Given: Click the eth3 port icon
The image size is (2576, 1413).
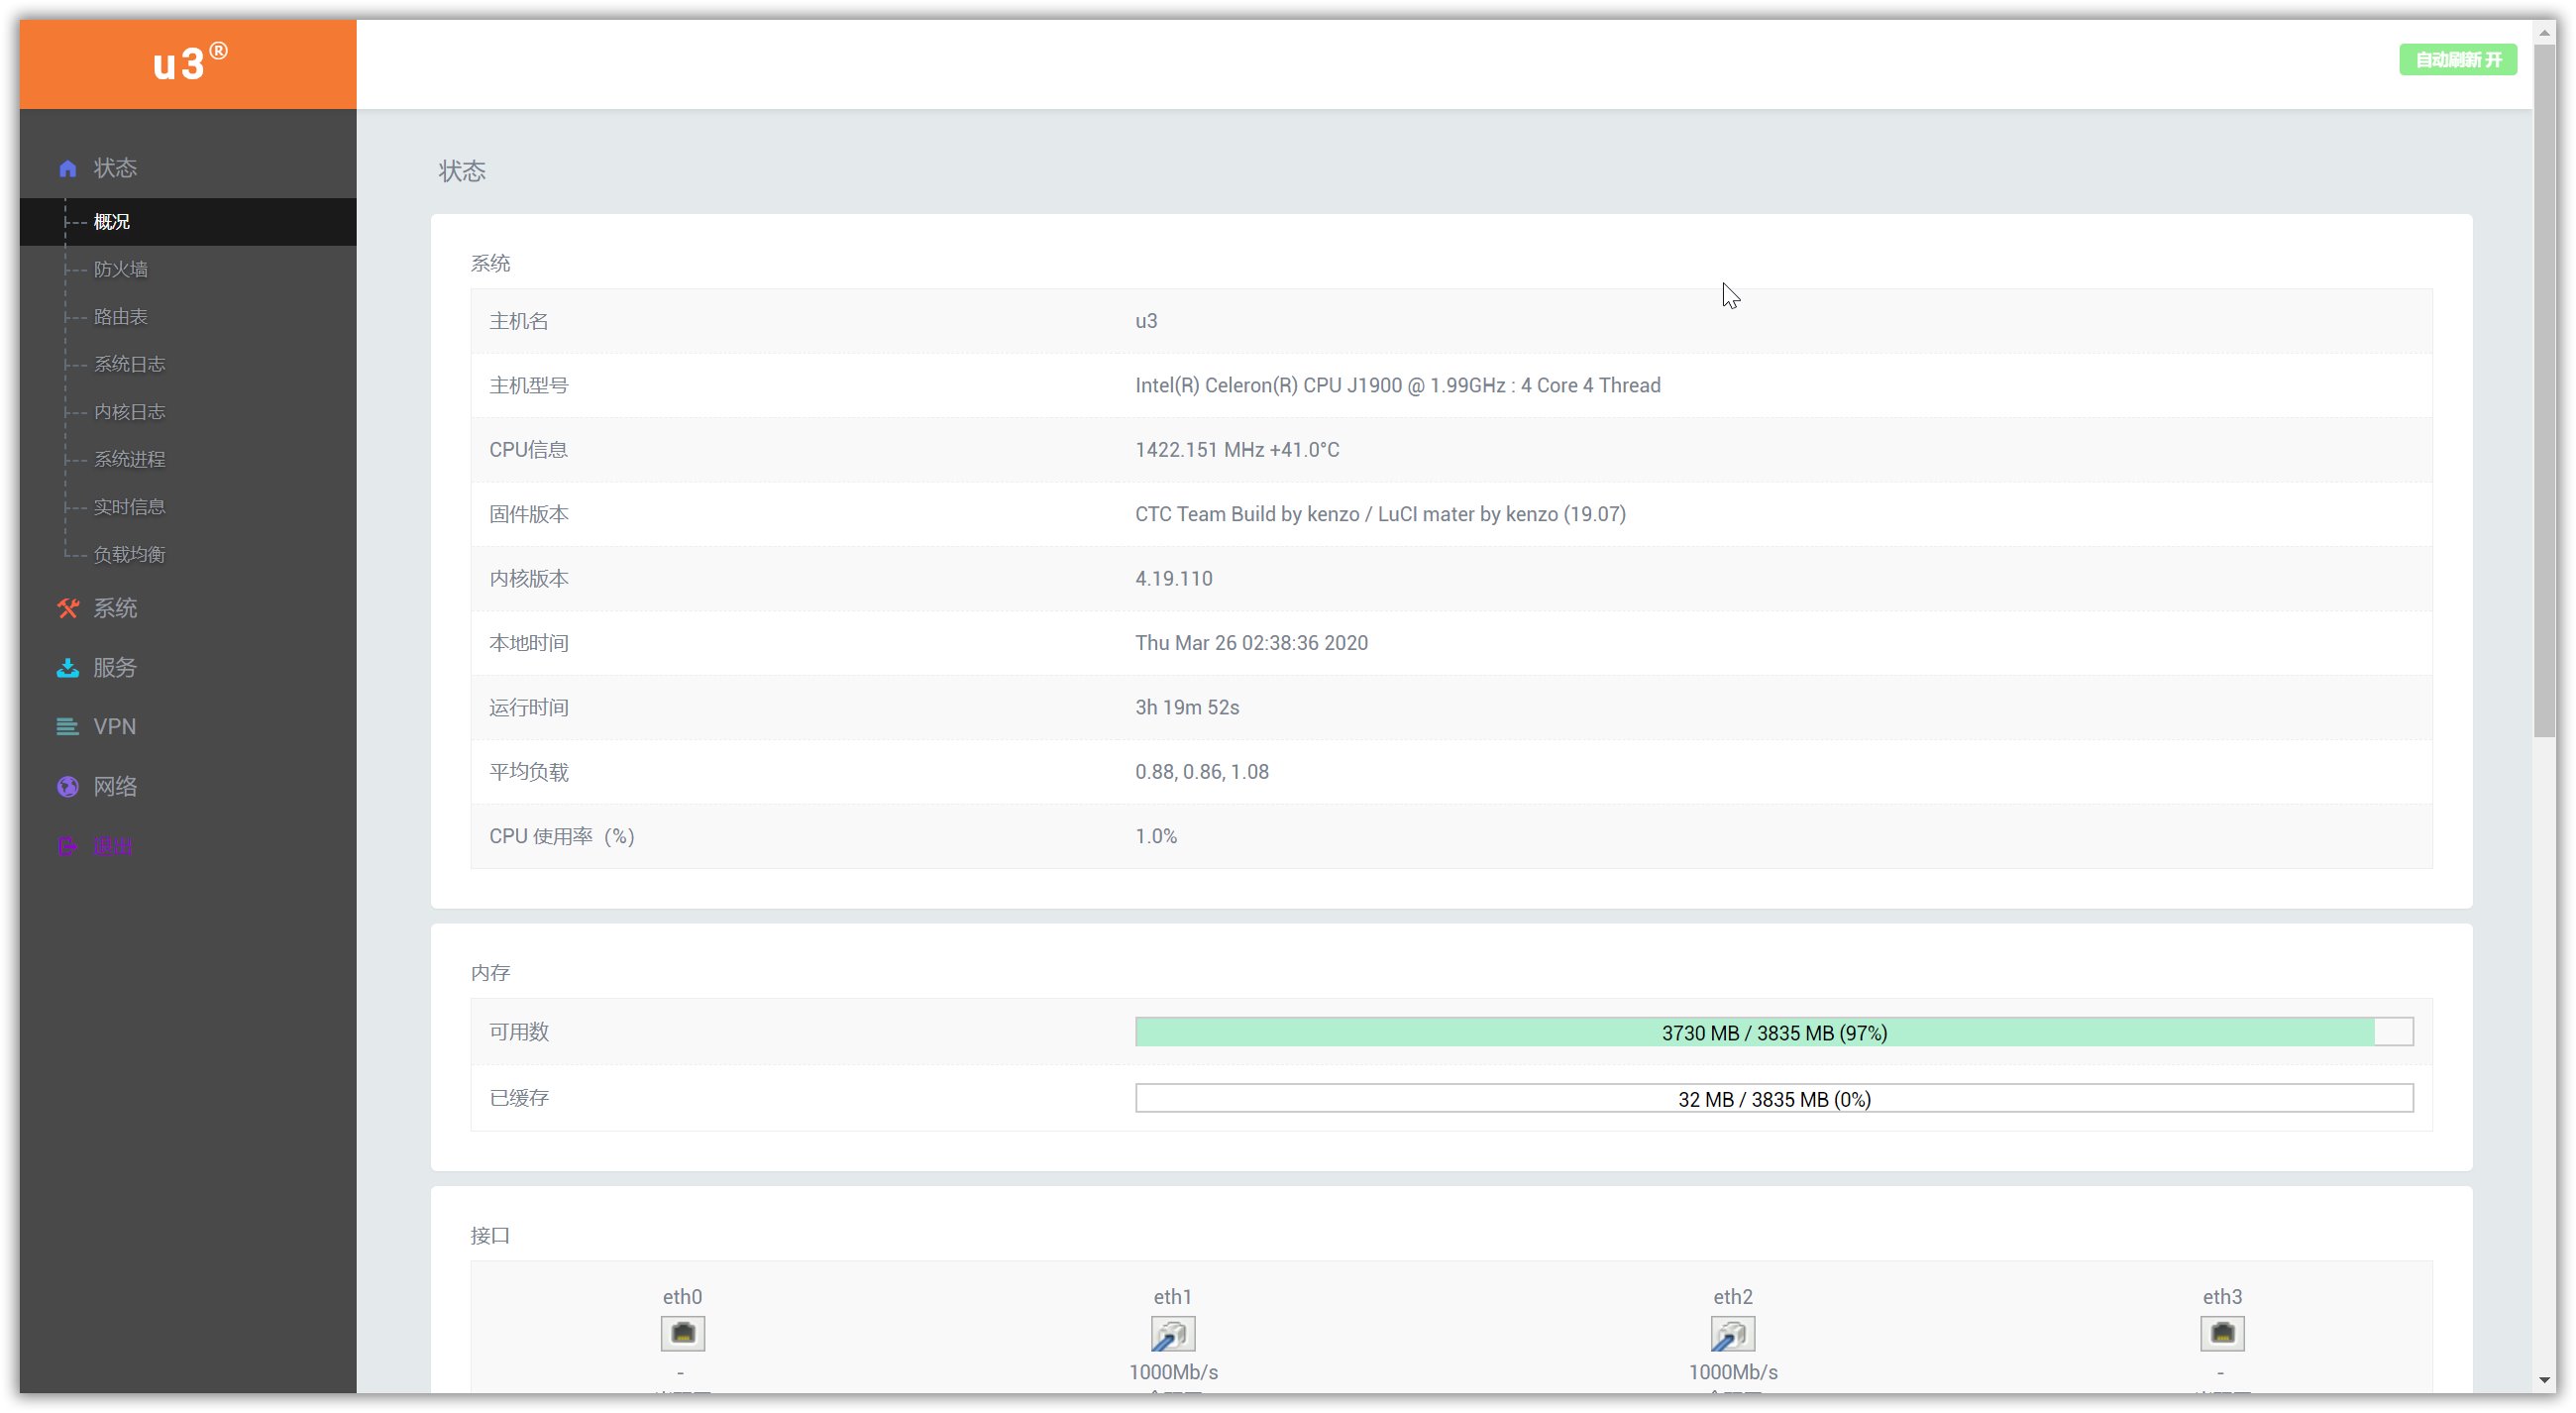Looking at the screenshot, I should pyautogui.click(x=2222, y=1333).
